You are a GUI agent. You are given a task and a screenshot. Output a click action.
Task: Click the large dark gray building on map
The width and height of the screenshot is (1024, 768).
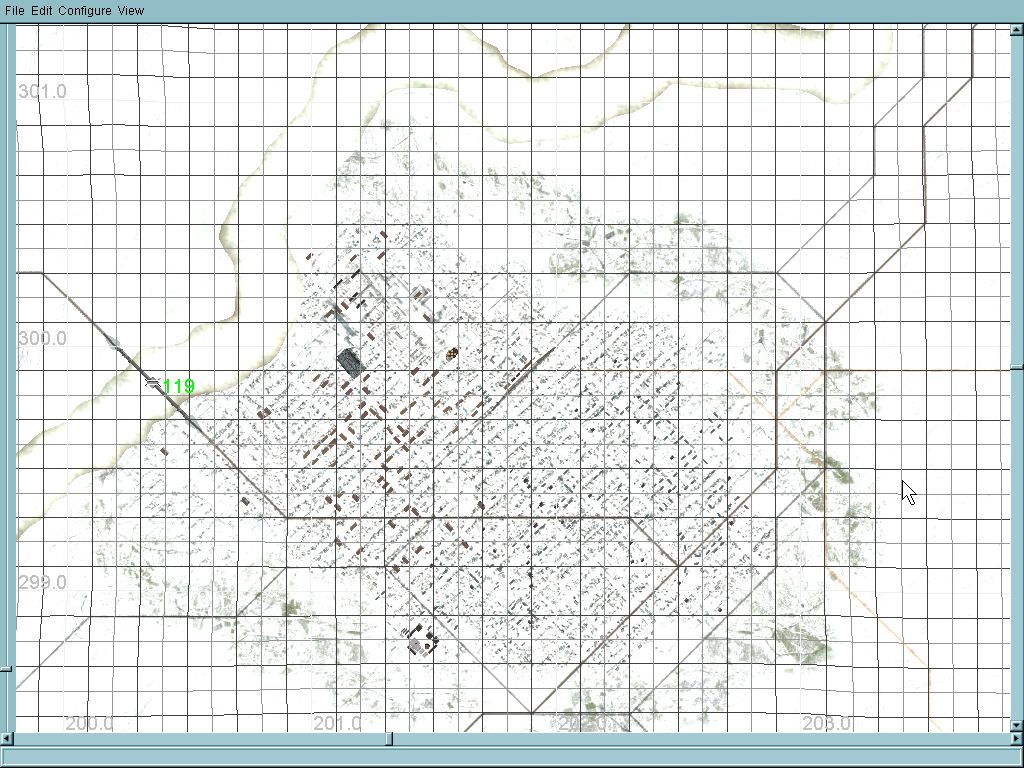click(351, 363)
